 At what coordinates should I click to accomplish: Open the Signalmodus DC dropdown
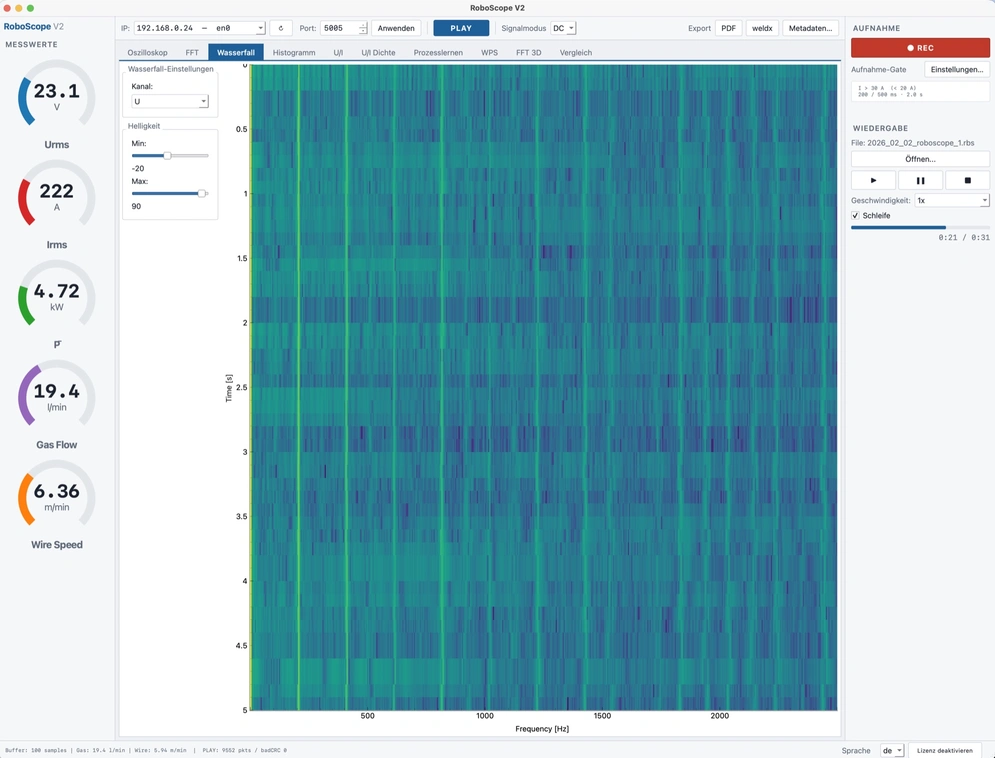(x=563, y=28)
